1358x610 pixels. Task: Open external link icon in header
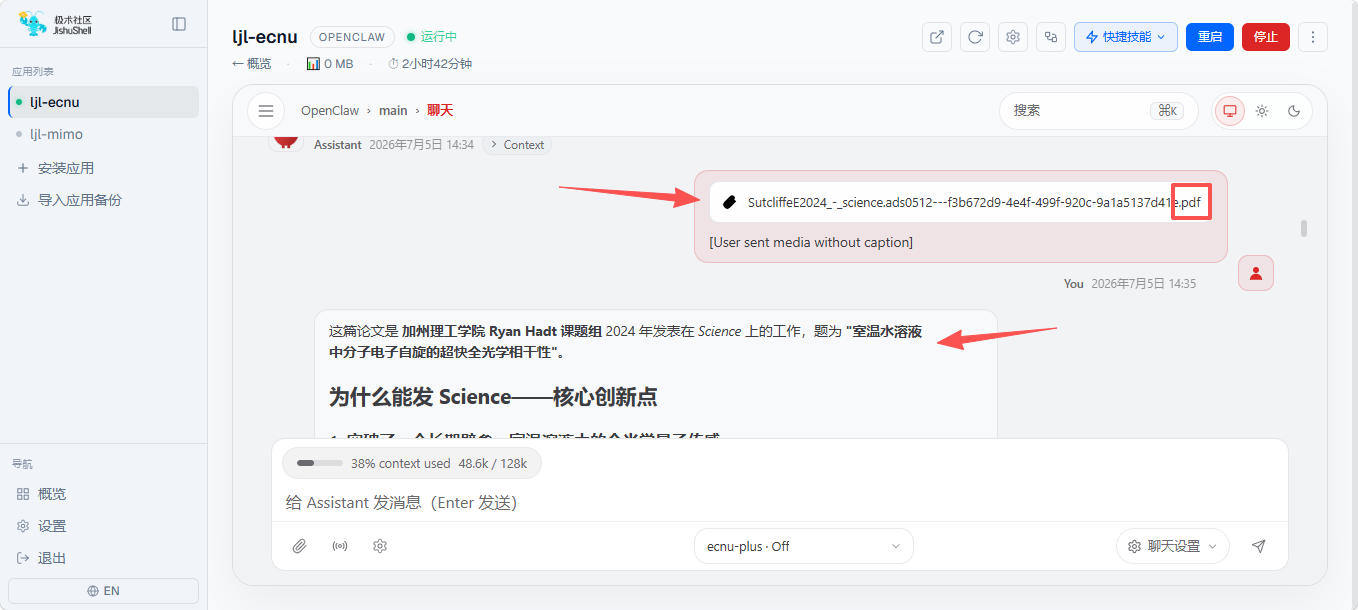(x=936, y=37)
